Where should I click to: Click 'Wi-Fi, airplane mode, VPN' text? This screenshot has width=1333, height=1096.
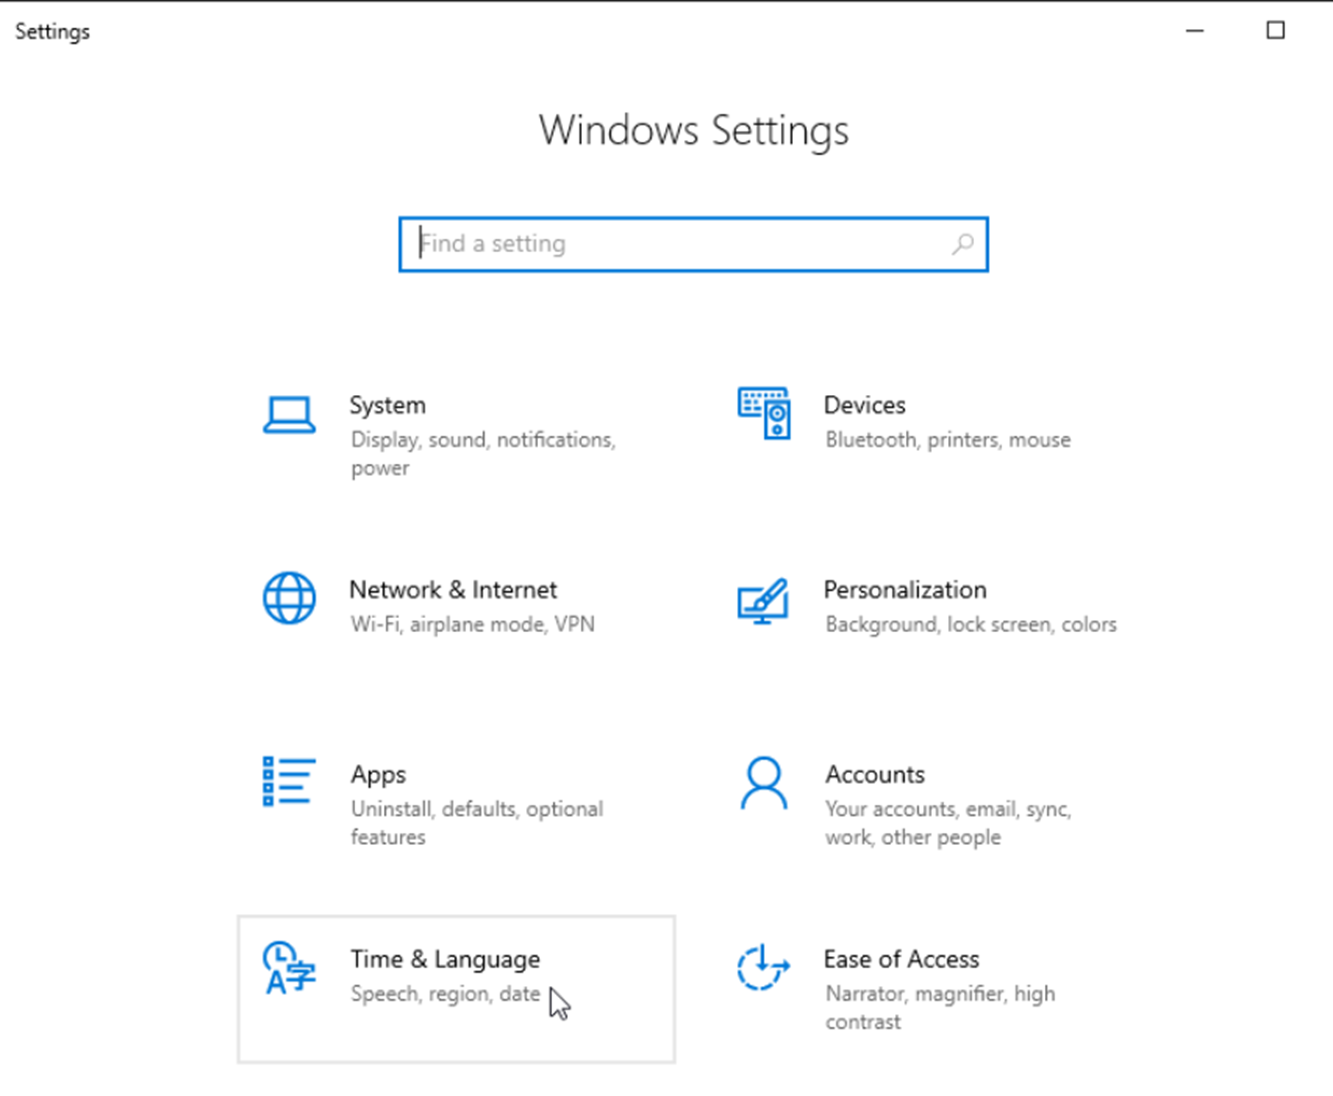point(472,625)
